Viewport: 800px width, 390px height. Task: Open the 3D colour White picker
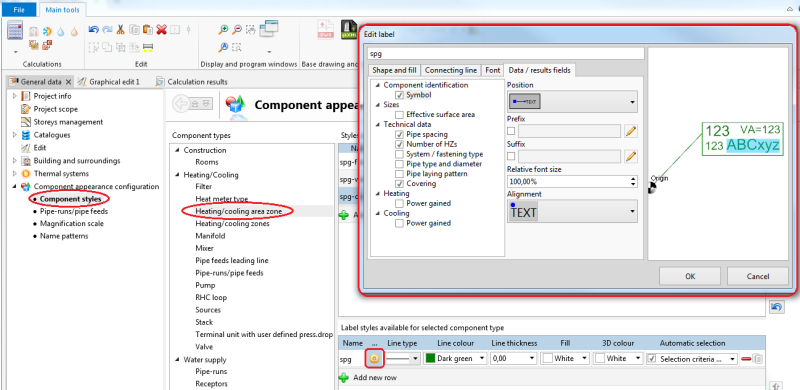click(618, 359)
